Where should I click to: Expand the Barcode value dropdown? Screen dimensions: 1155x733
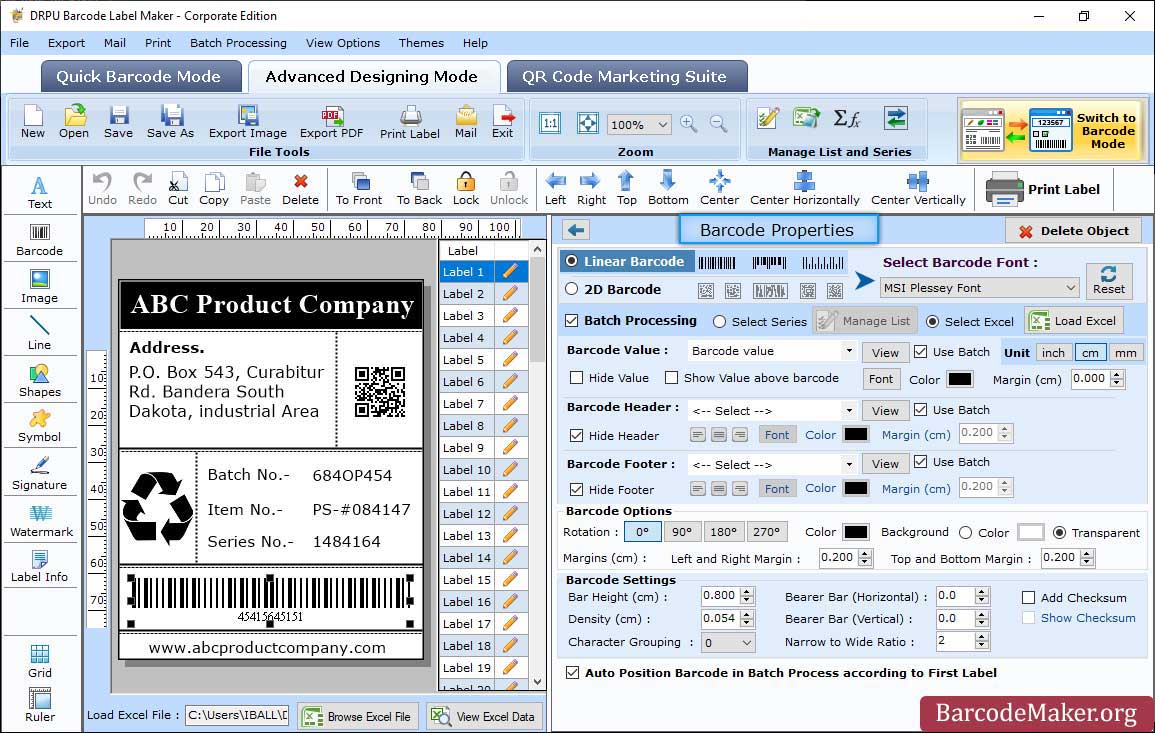tap(849, 351)
